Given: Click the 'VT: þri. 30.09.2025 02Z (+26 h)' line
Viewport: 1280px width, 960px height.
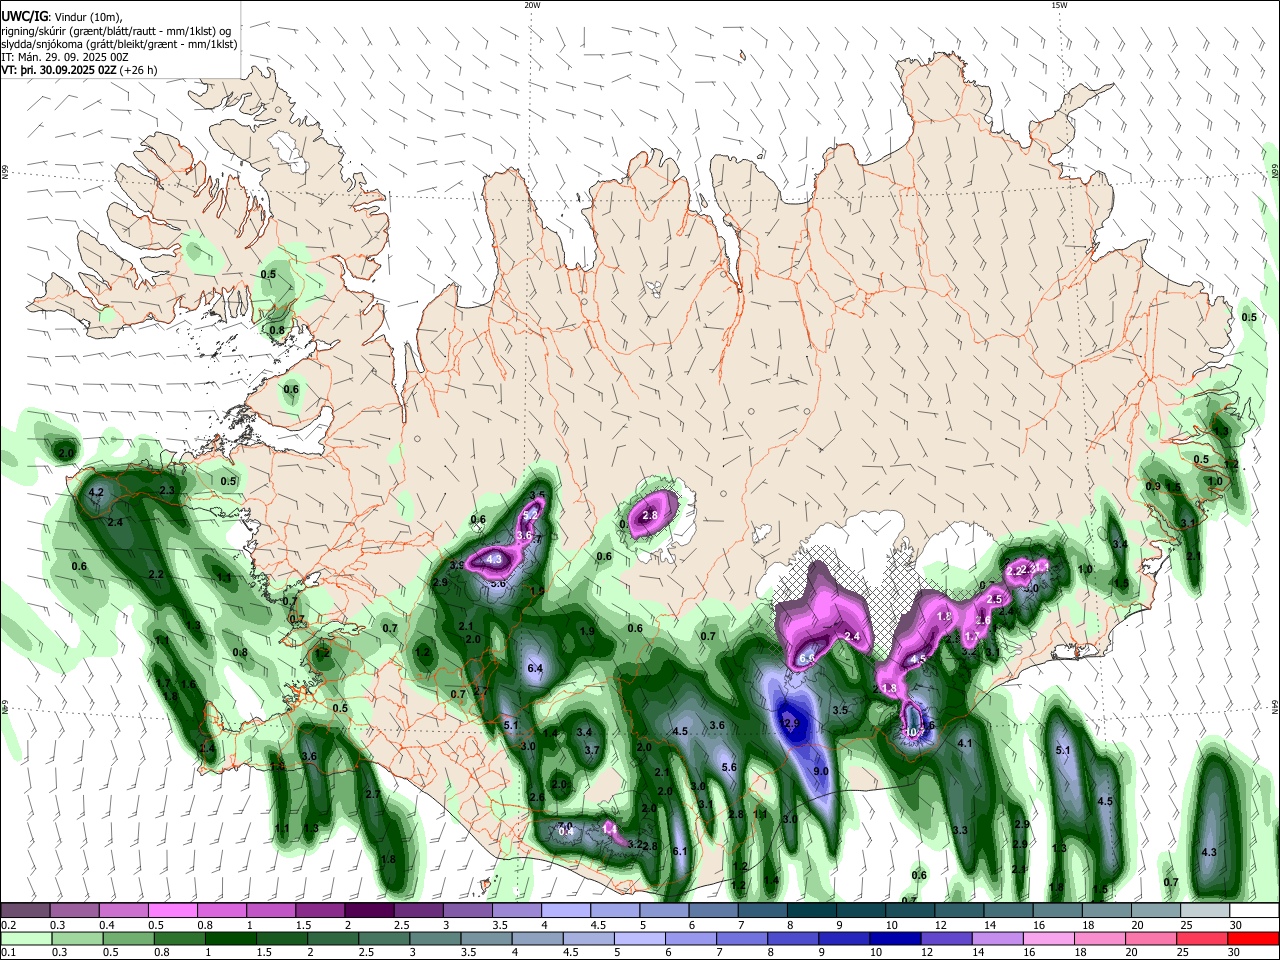Looking at the screenshot, I should click(x=80, y=70).
